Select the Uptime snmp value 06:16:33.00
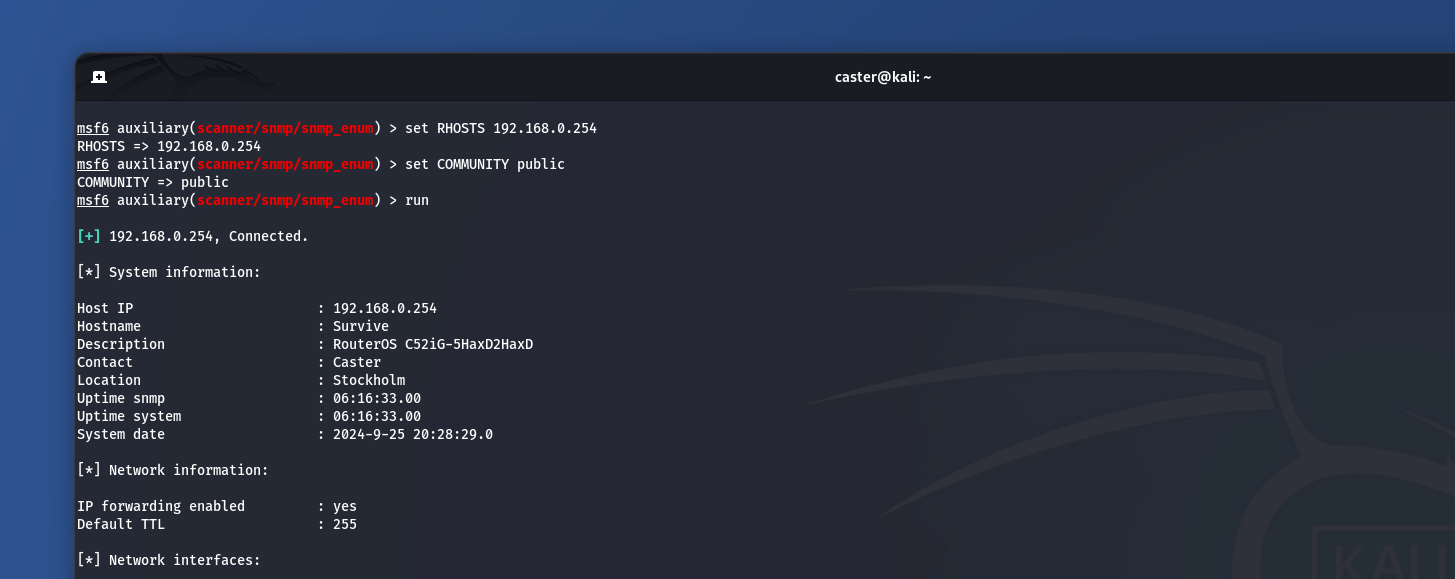This screenshot has width=1455, height=579. (377, 398)
